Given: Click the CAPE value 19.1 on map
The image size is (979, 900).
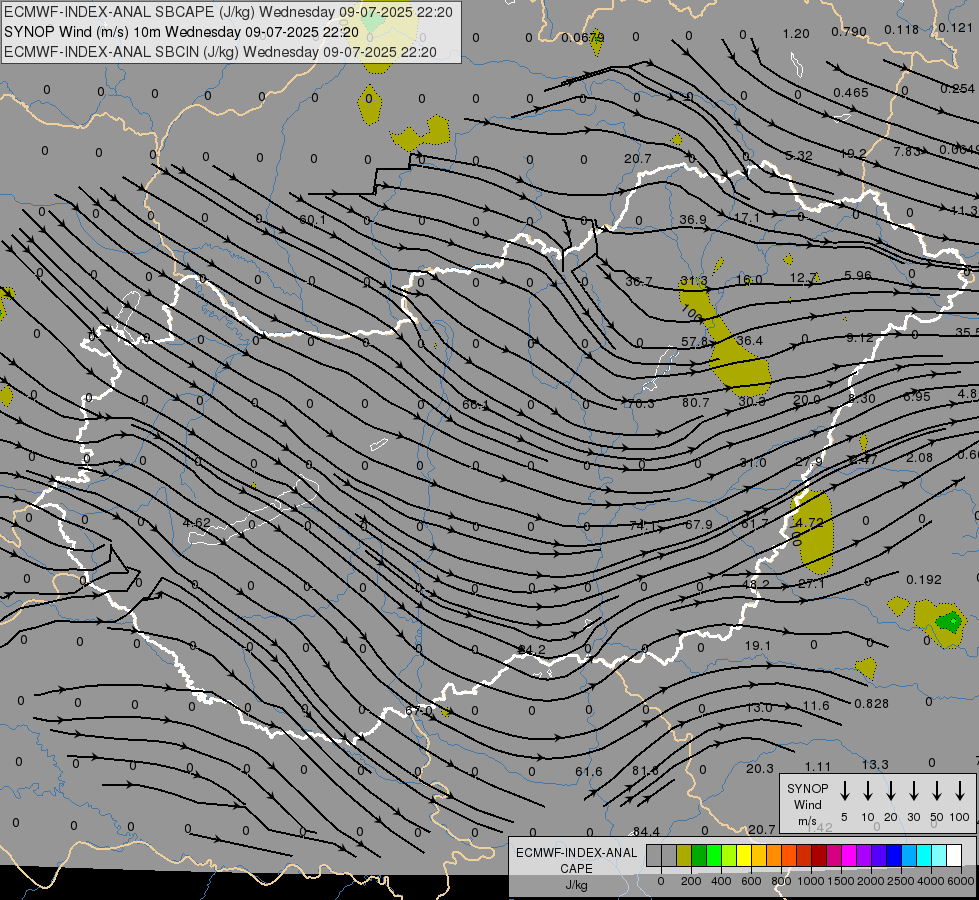Looking at the screenshot, I should point(757,645).
